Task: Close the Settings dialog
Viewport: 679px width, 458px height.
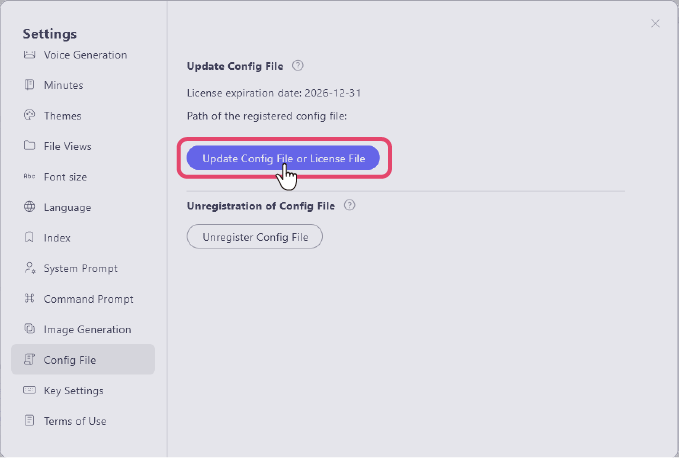Action: click(x=655, y=23)
